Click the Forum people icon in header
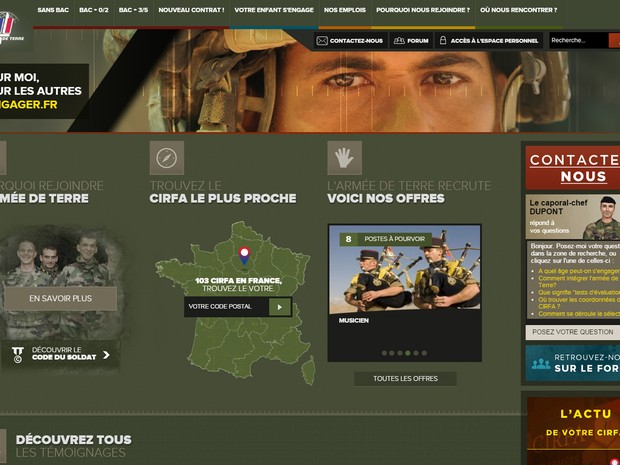This screenshot has height=465, width=620. click(399, 41)
